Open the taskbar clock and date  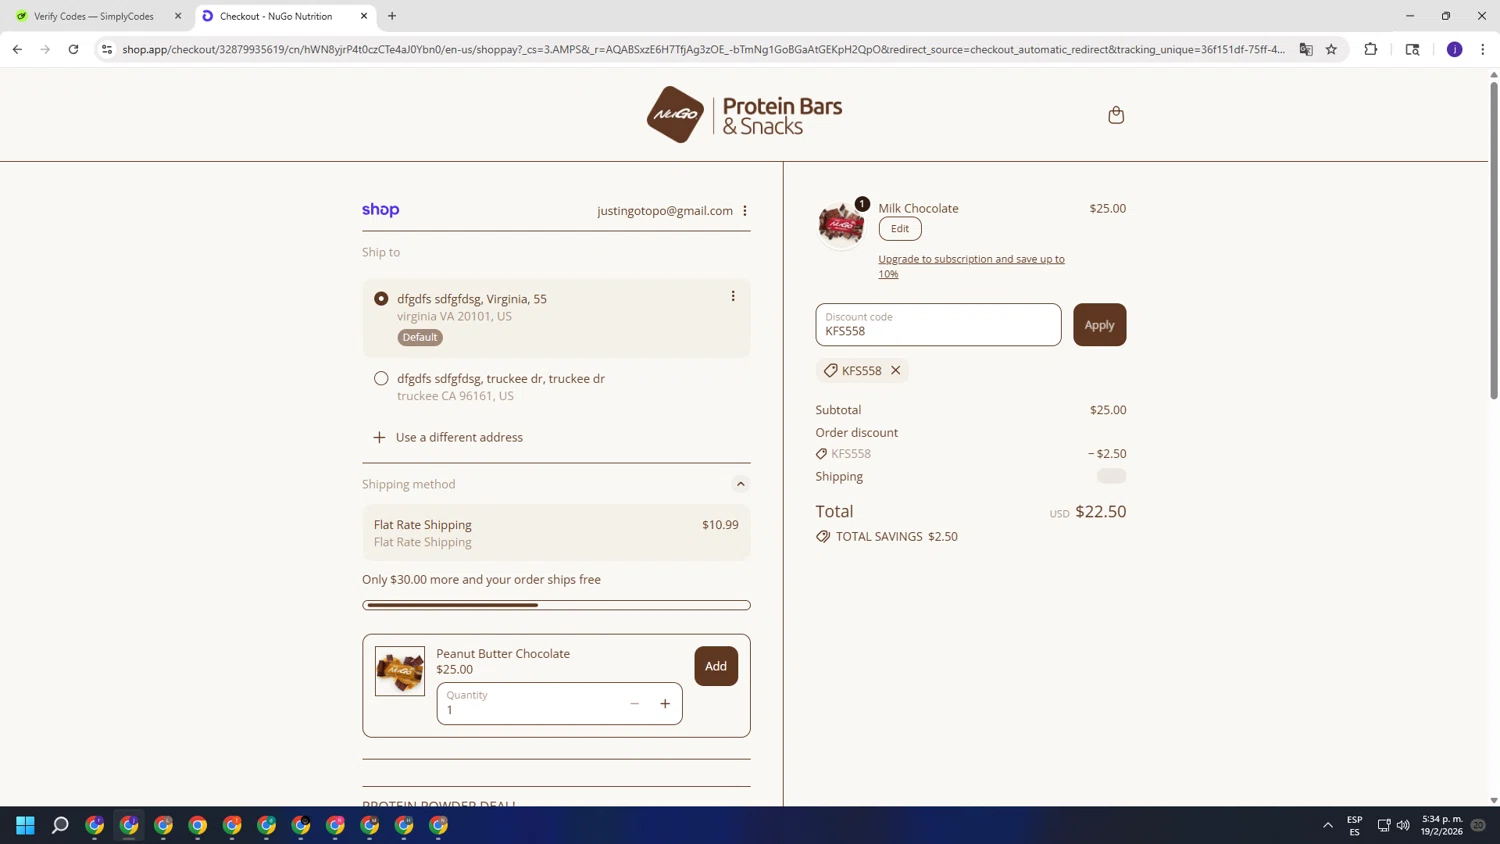[x=1442, y=826]
